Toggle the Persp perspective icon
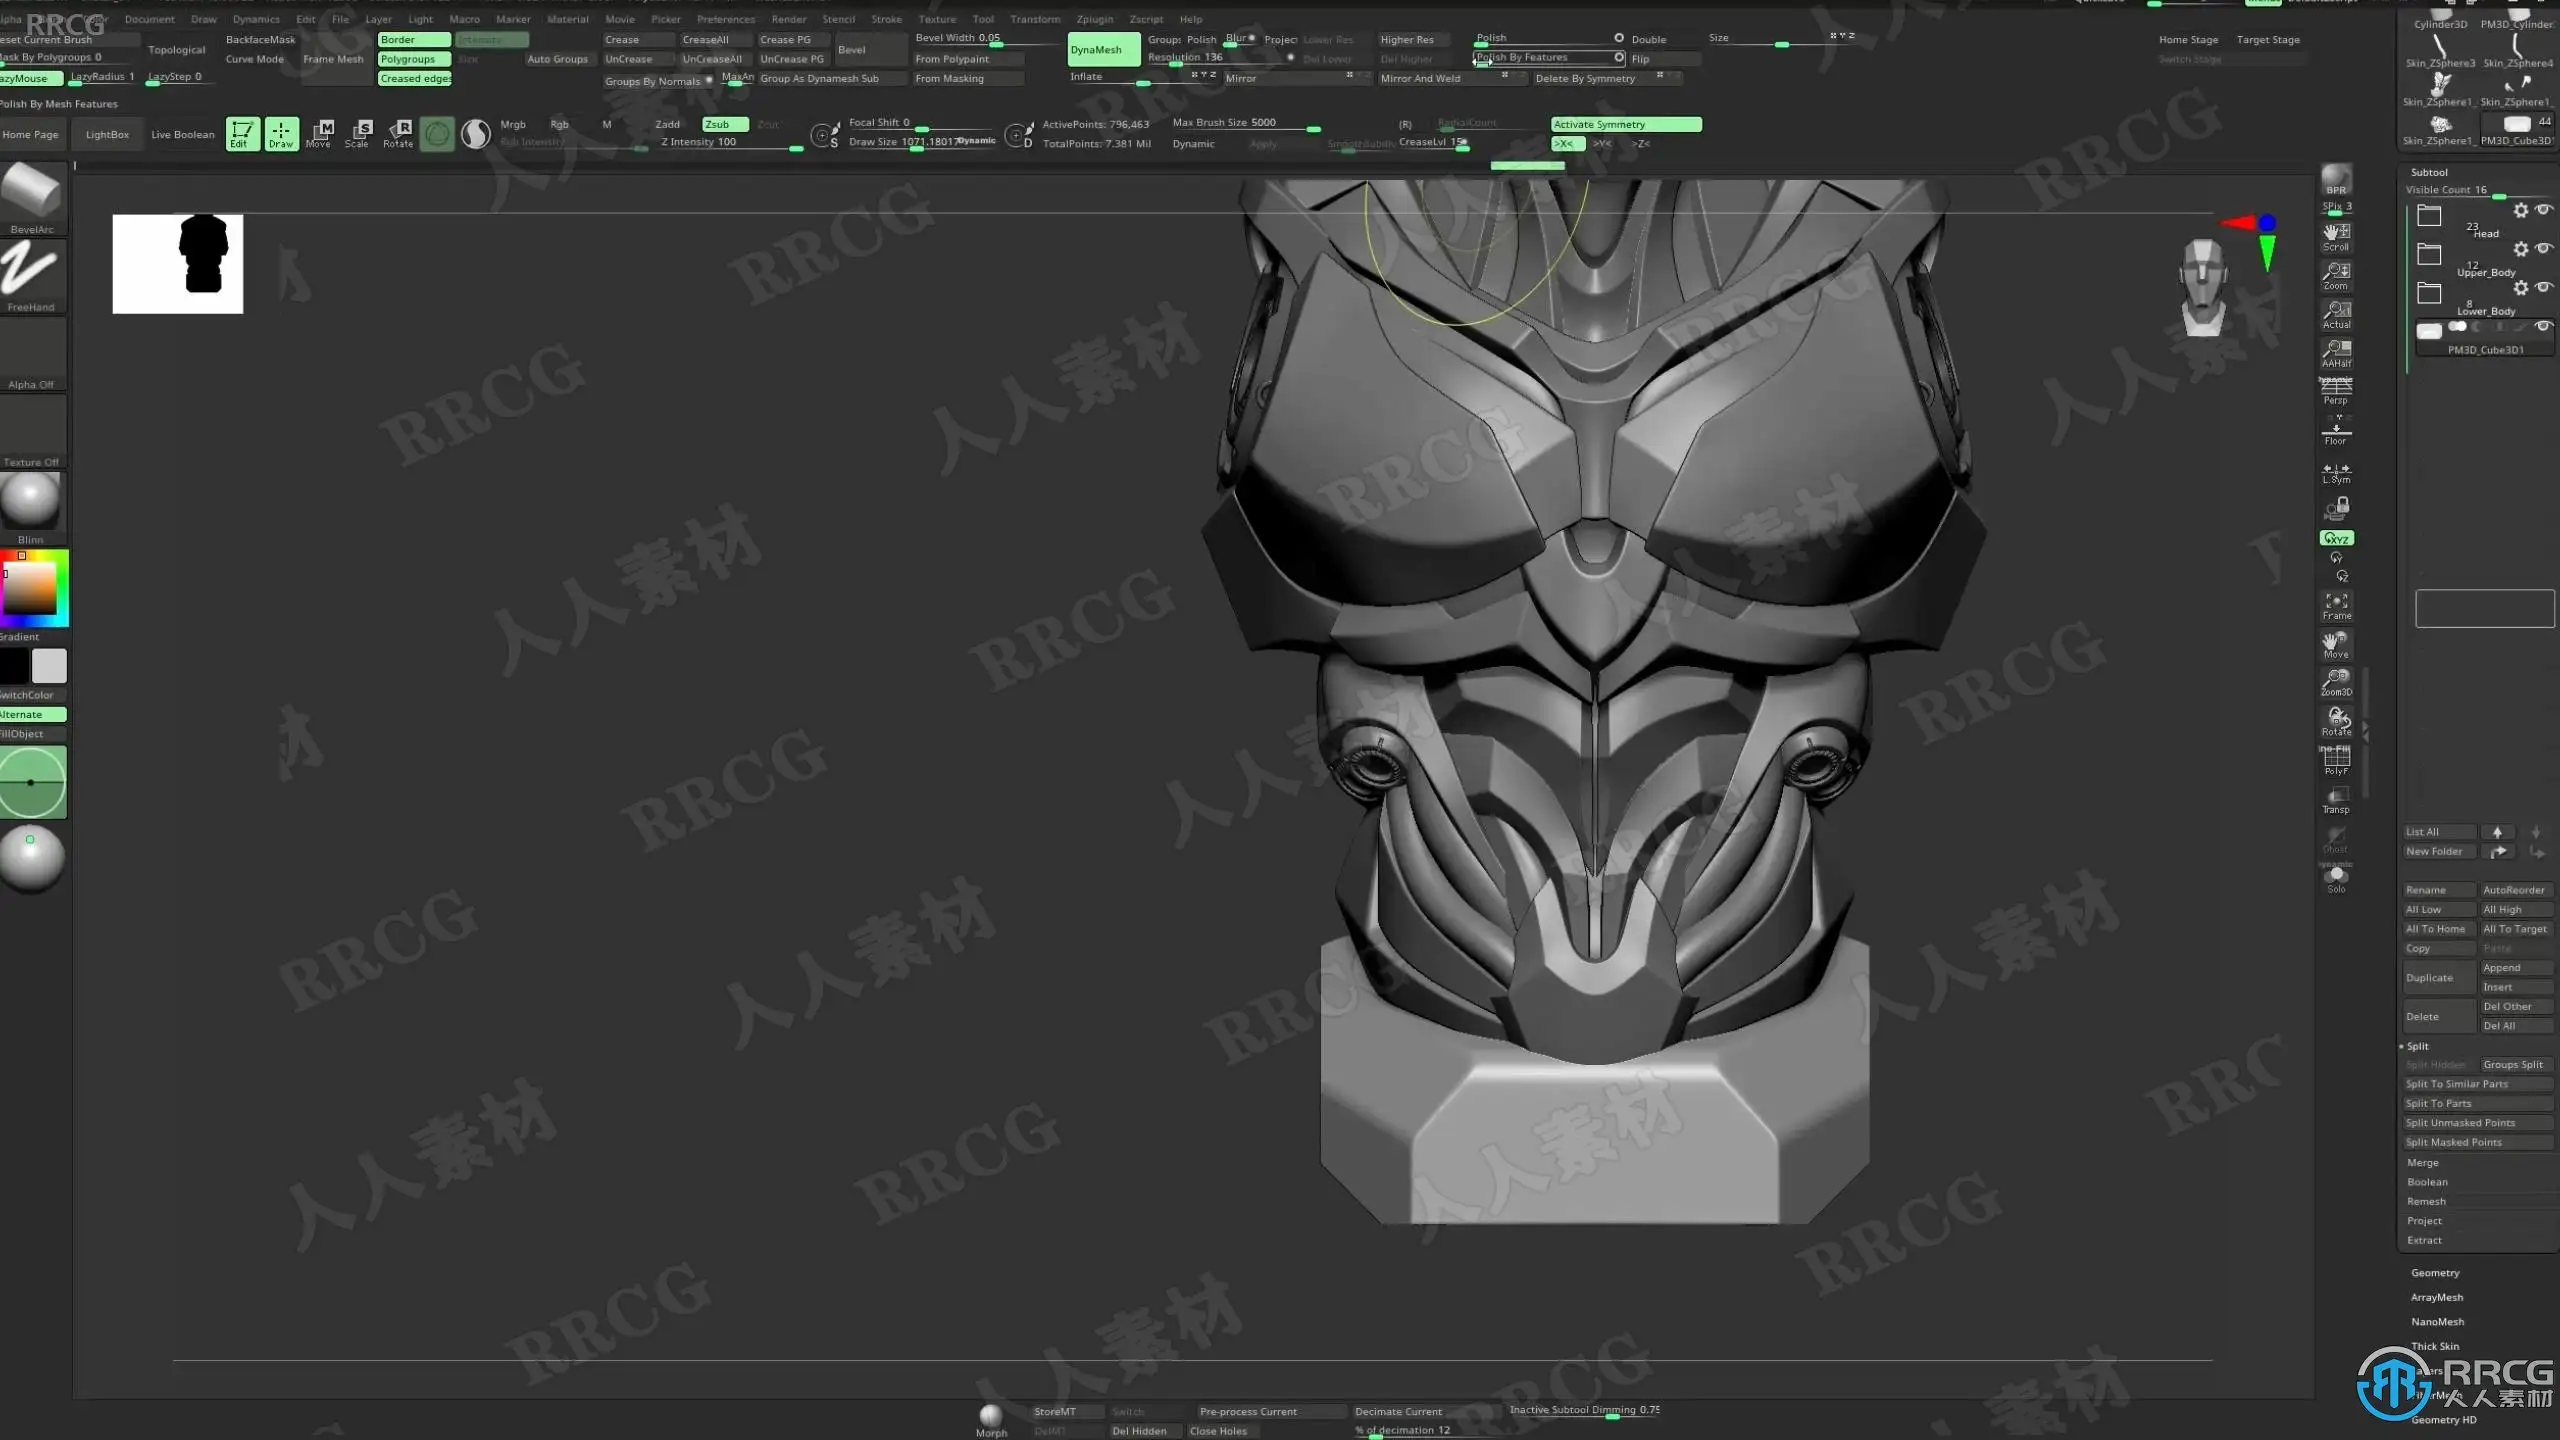Viewport: 2560px width, 1440px height. coord(2336,391)
